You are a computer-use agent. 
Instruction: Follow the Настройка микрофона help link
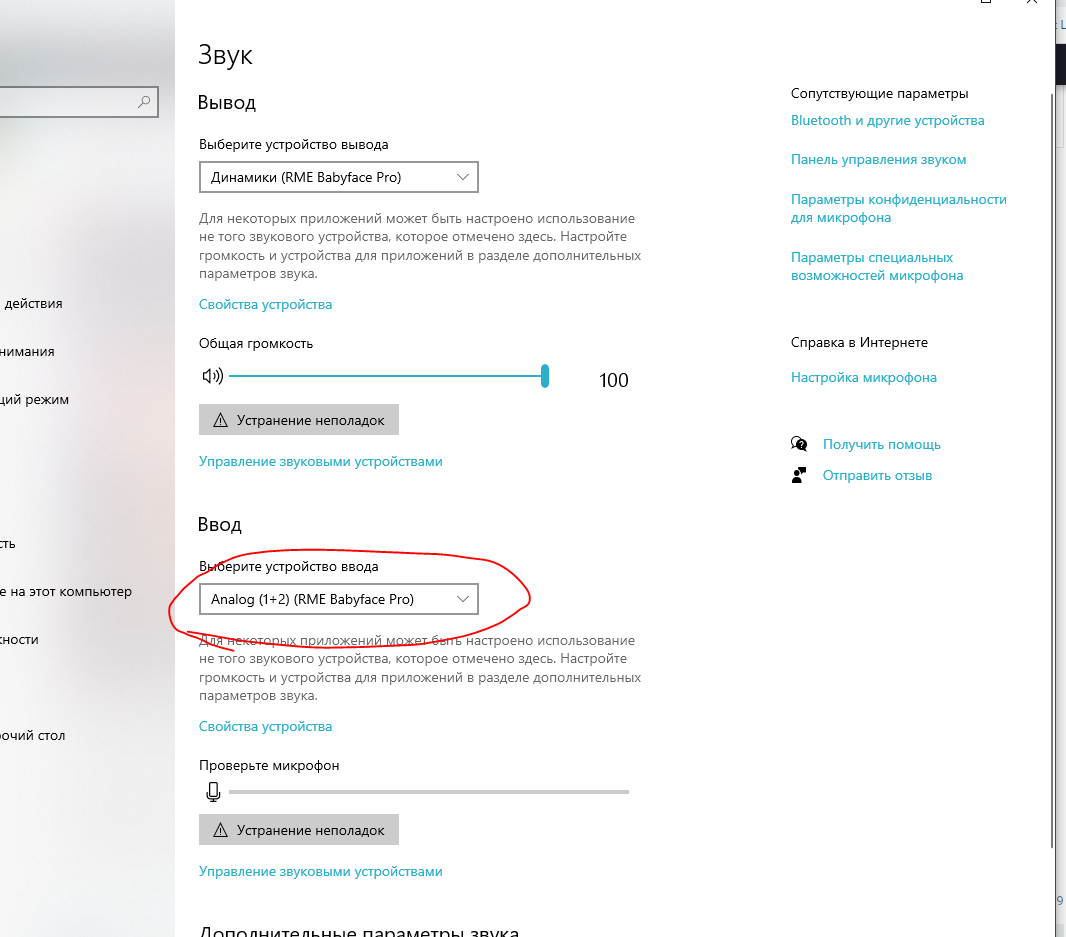(x=863, y=378)
